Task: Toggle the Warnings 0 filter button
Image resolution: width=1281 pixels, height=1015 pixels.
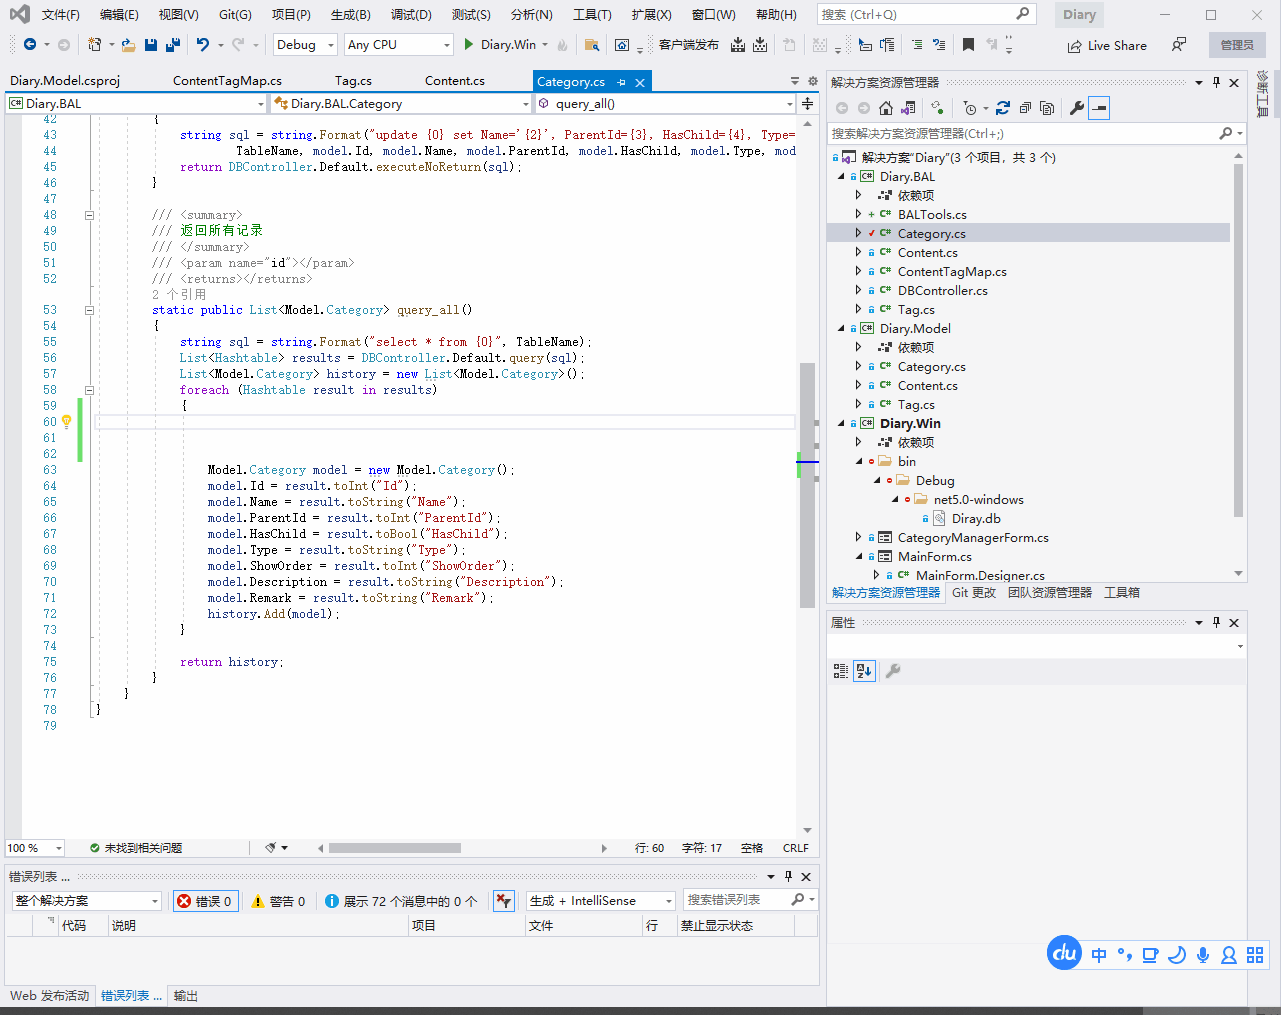Action: pos(279,901)
